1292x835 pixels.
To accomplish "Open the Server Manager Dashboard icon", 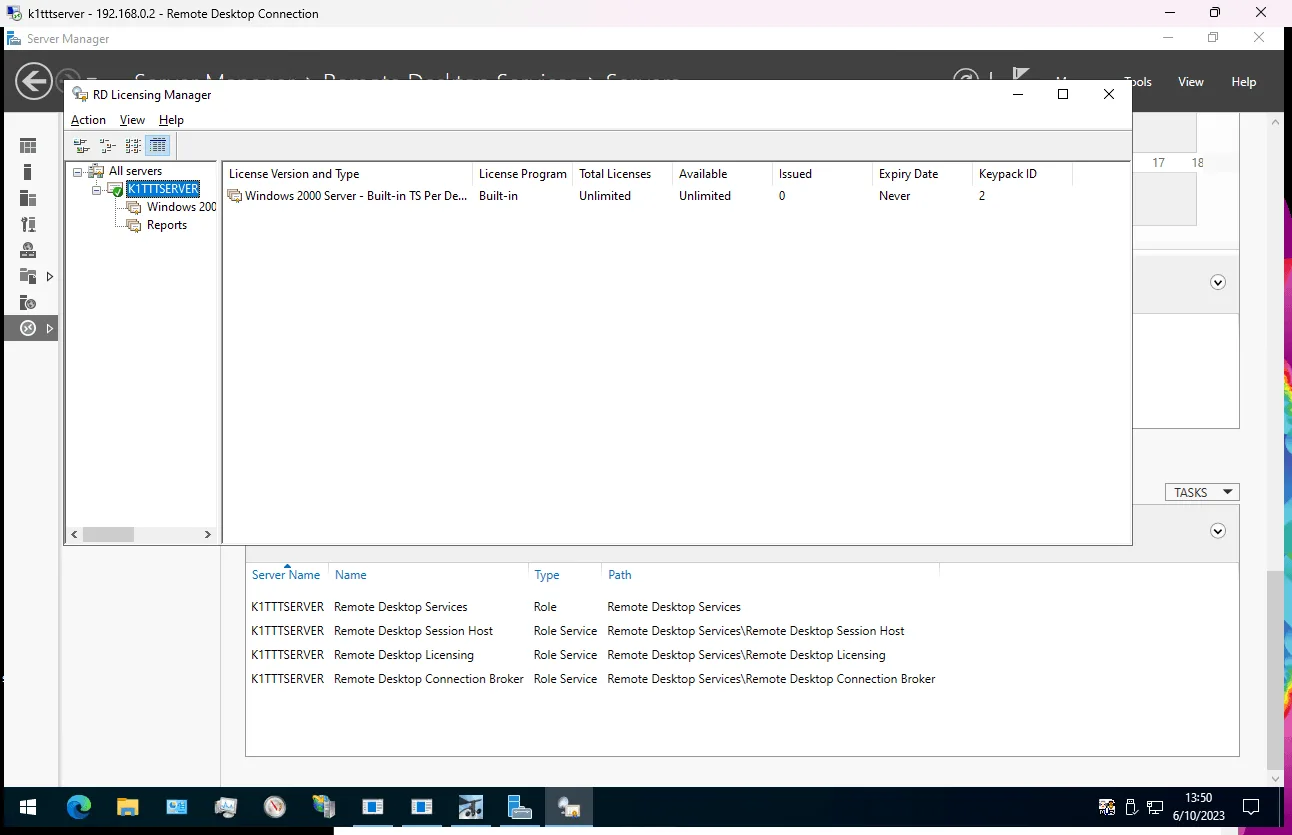I will [x=27, y=145].
